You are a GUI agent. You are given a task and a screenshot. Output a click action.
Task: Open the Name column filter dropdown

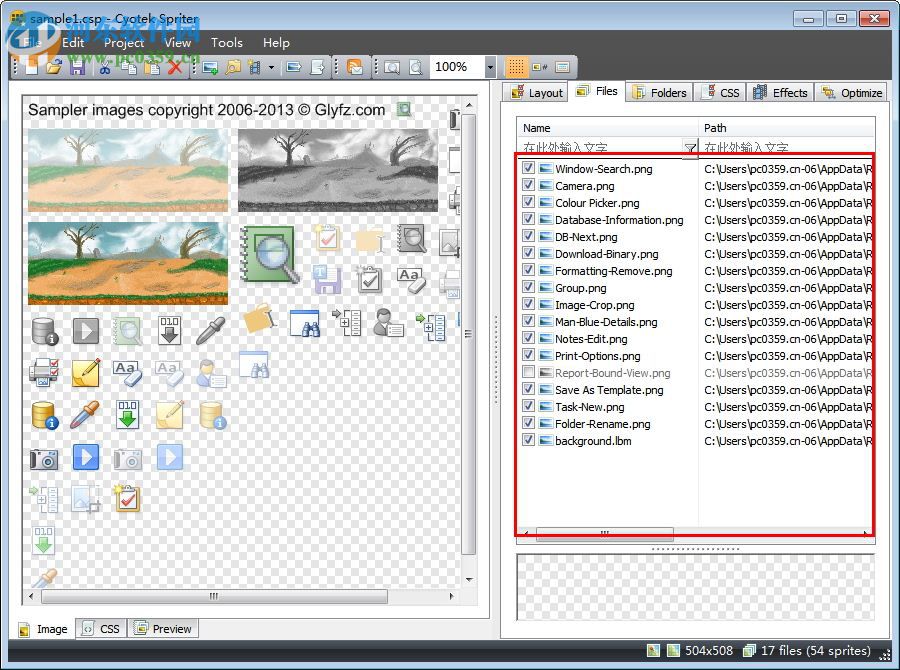[689, 147]
